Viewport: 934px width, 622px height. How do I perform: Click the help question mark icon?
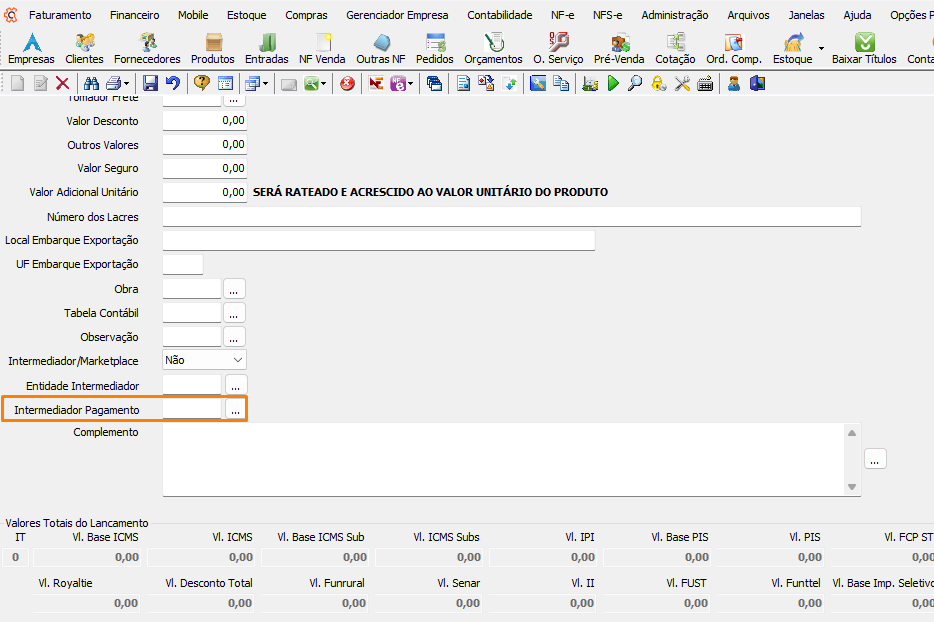[x=202, y=83]
